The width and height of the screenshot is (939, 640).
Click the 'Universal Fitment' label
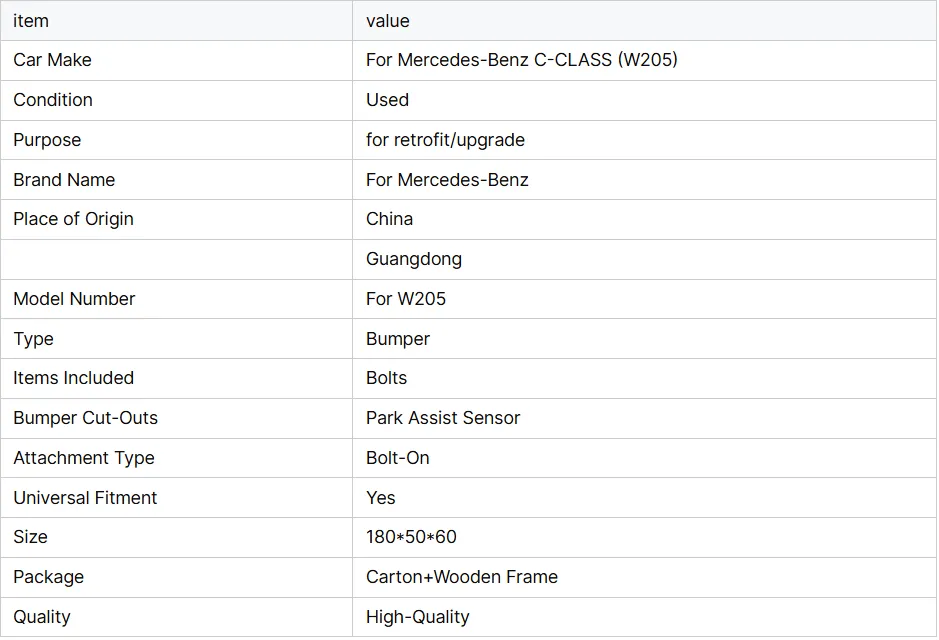(x=85, y=498)
